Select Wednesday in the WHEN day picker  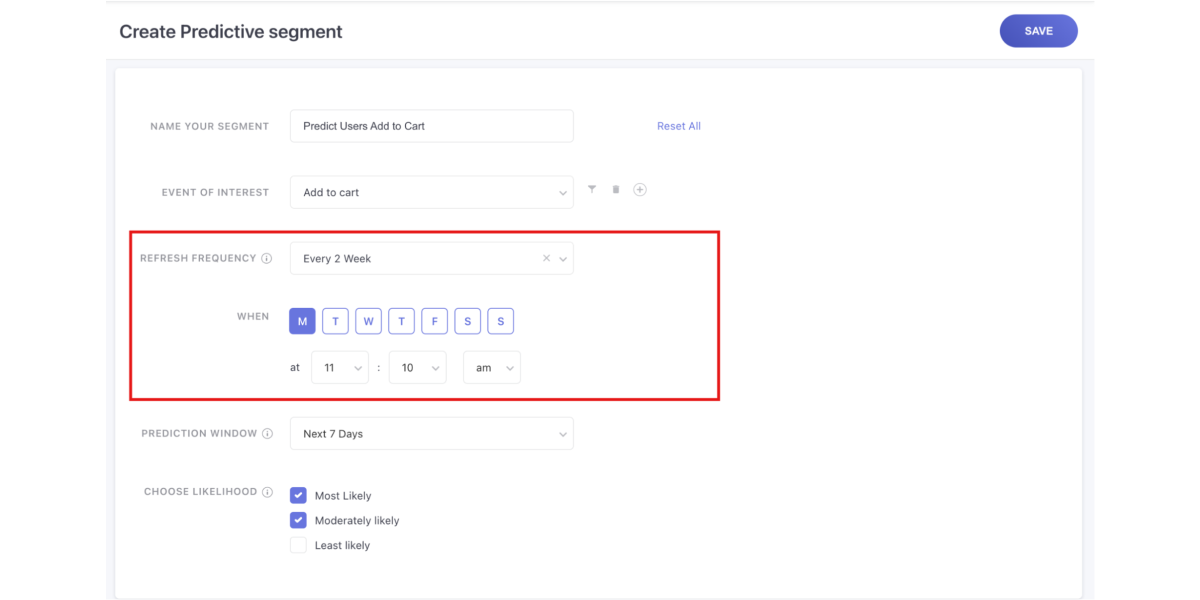368,321
